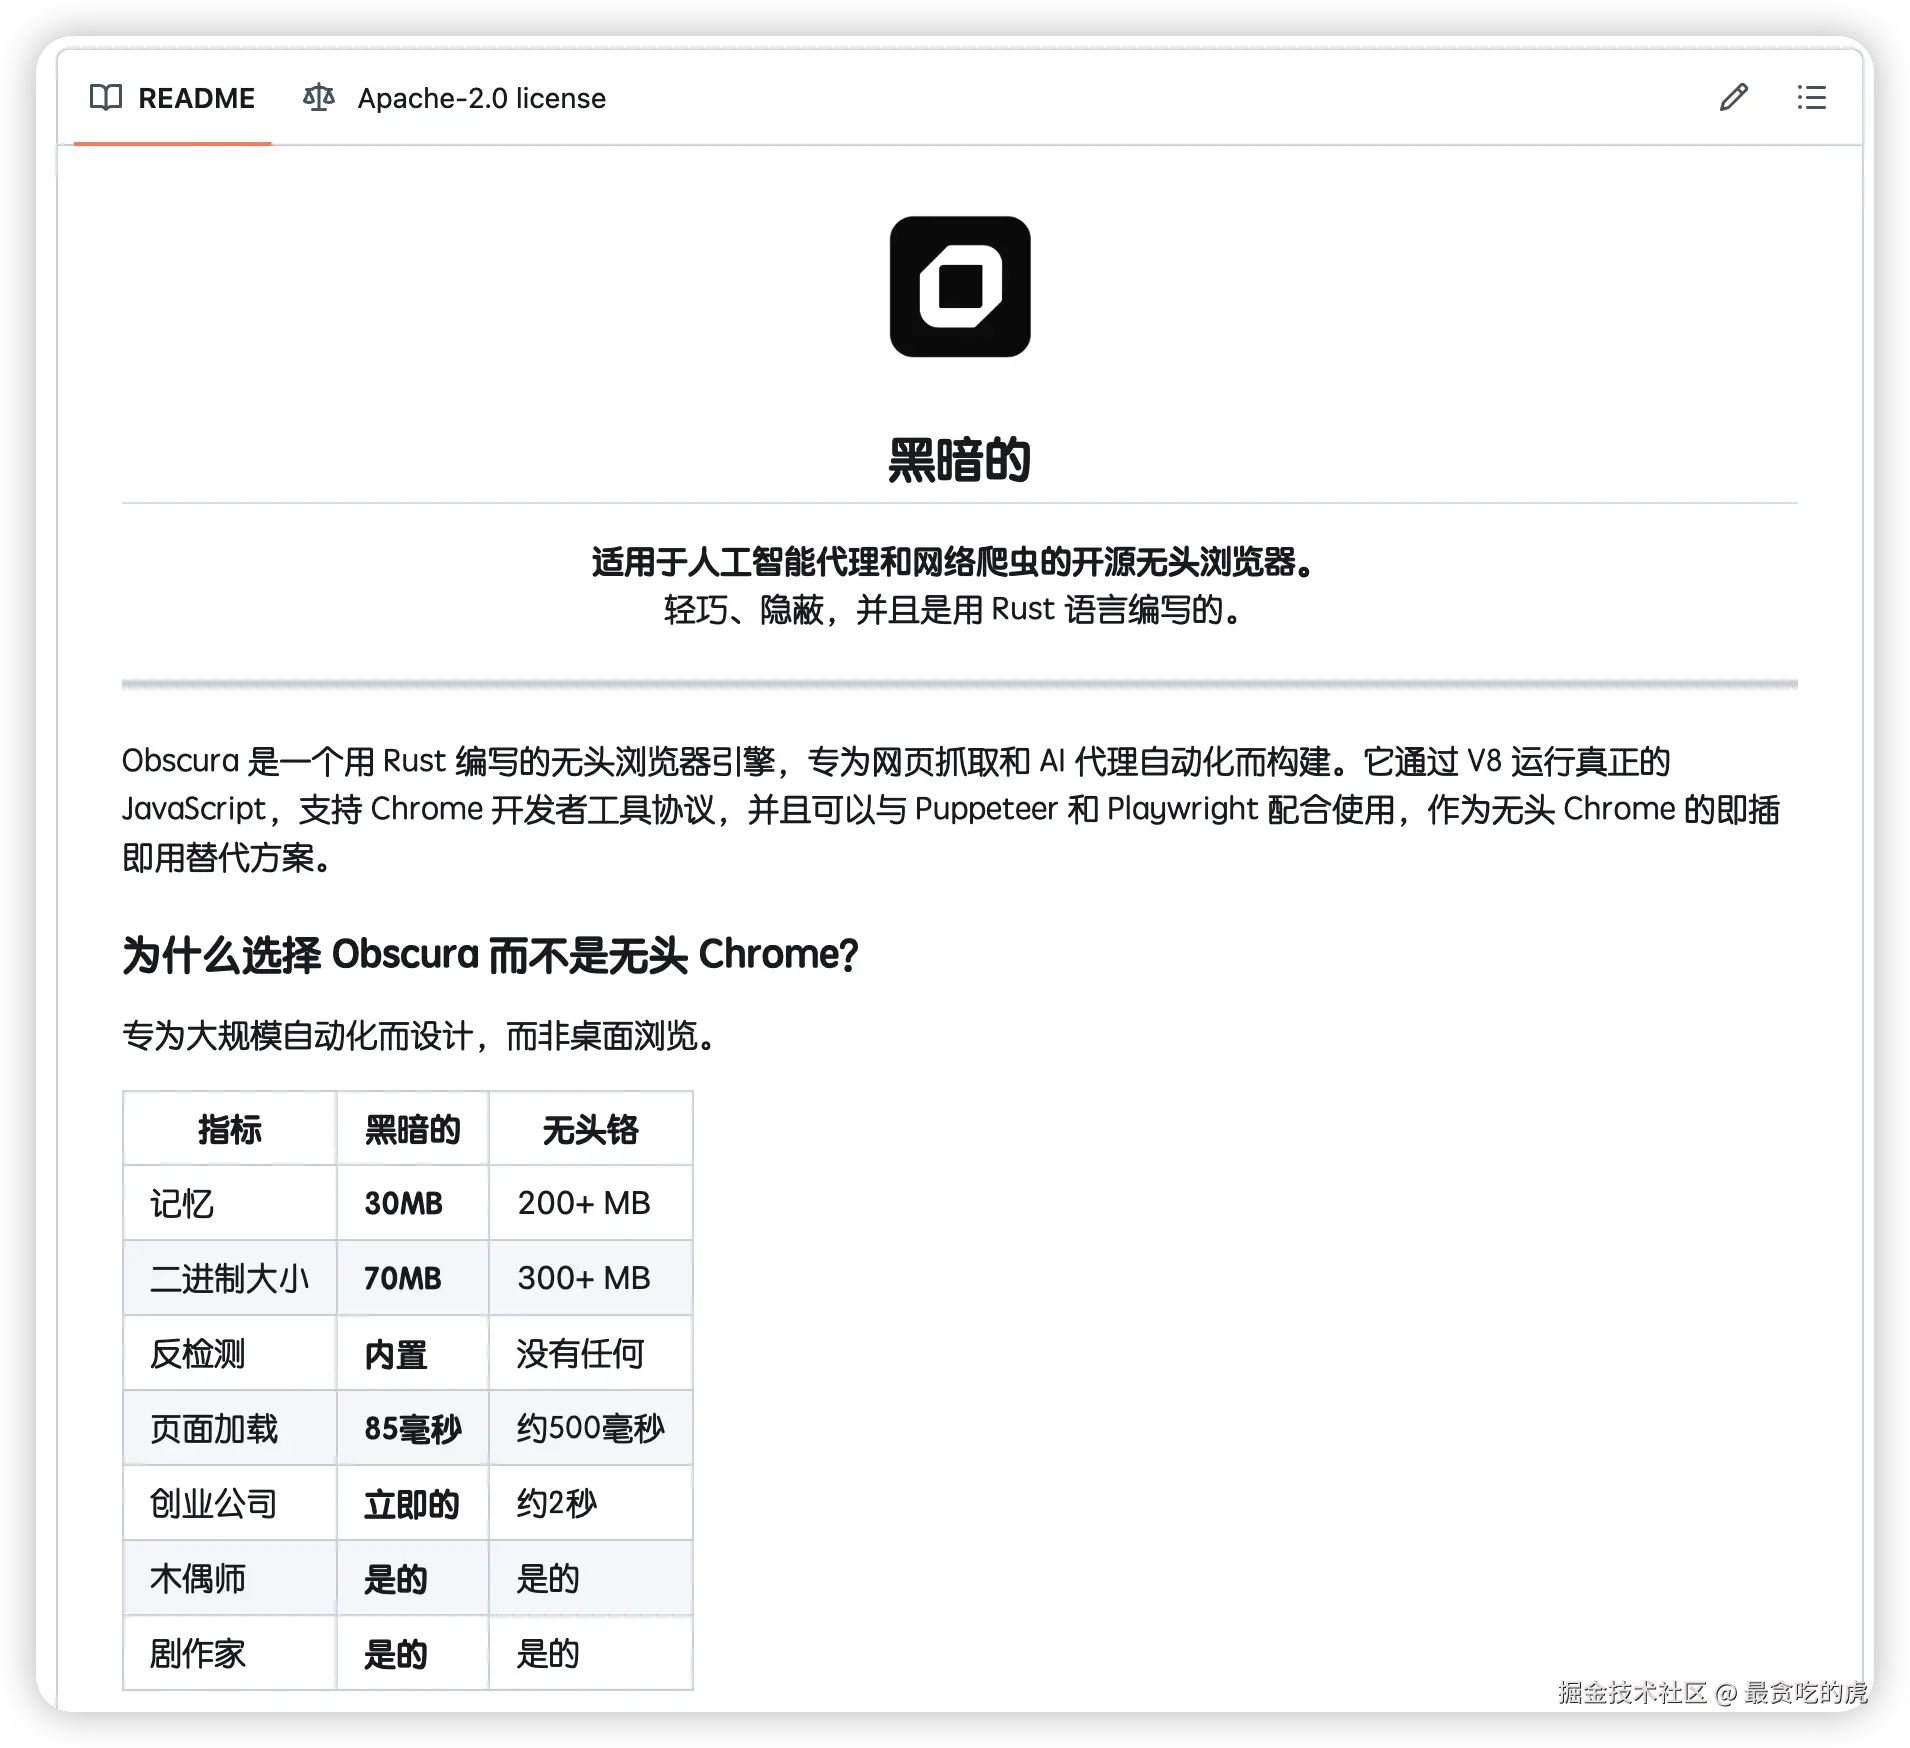
Task: Click the line 专为大规模自动化而设计
Action: point(420,1036)
